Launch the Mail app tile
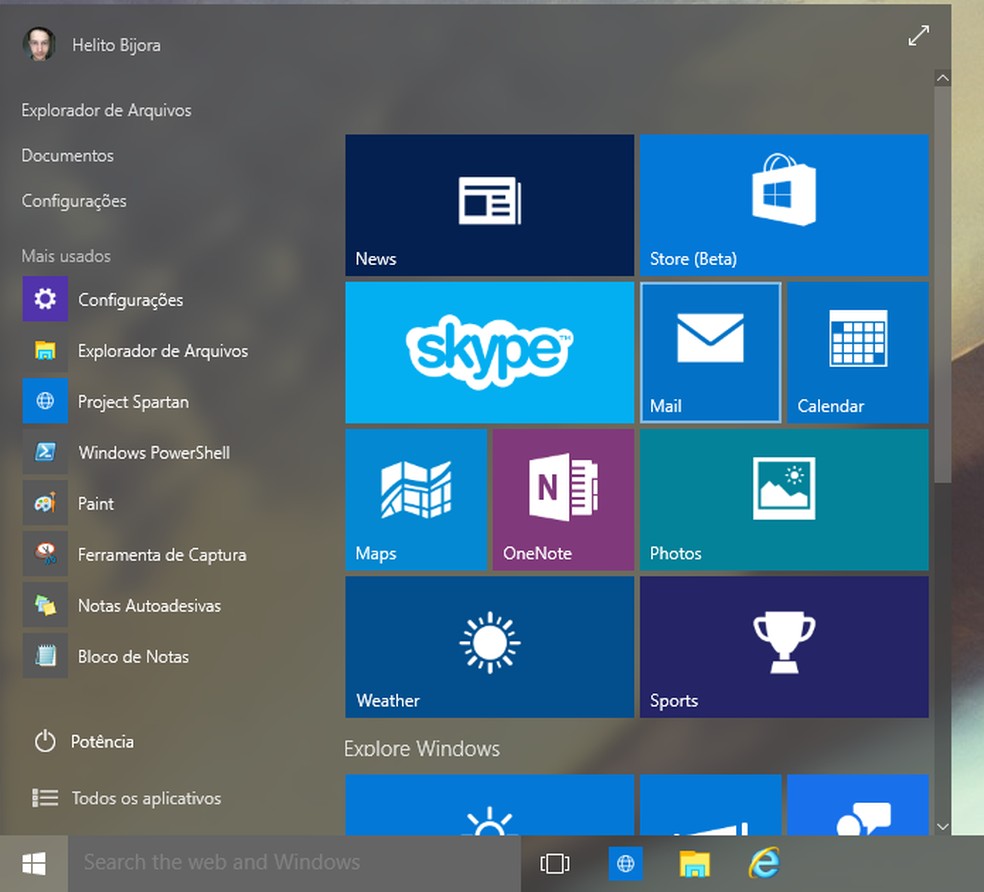 click(x=710, y=351)
